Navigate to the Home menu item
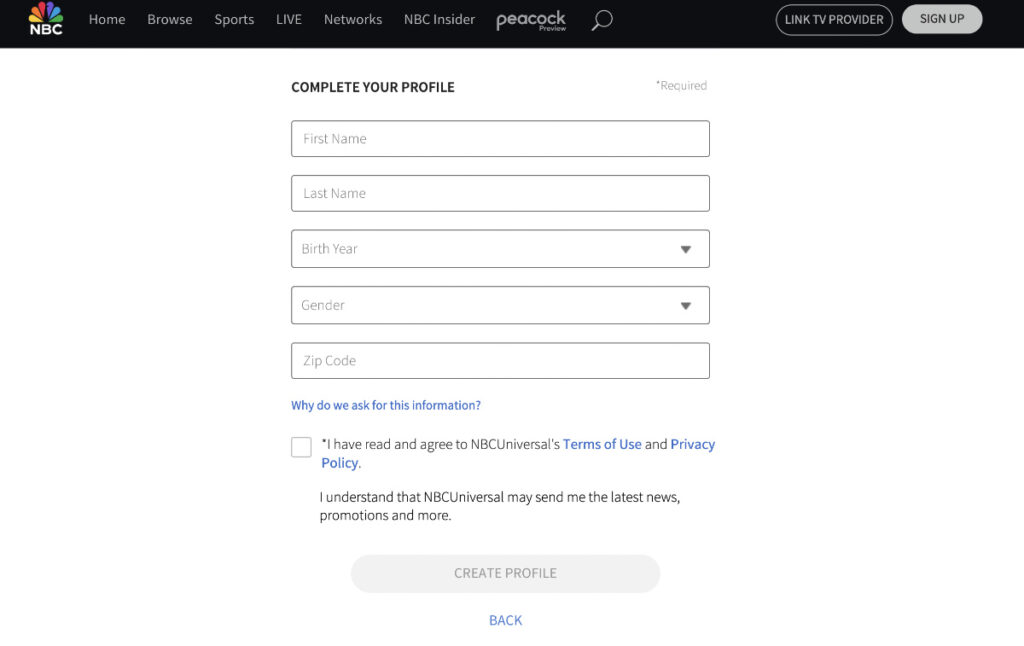 pos(107,19)
